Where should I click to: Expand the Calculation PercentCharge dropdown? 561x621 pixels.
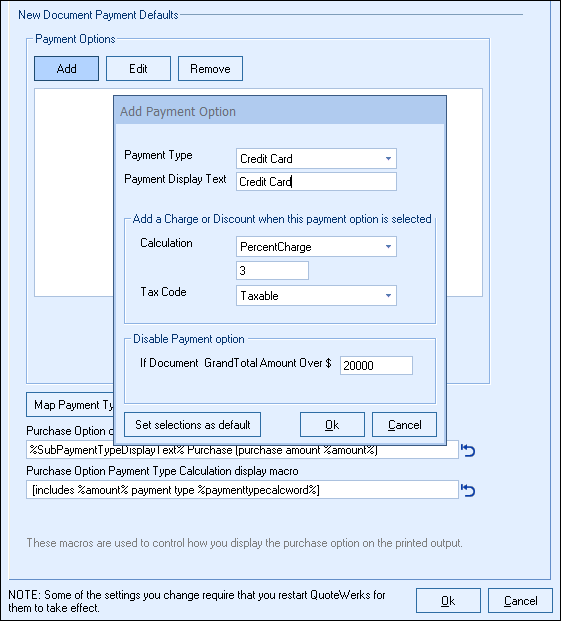click(x=388, y=247)
